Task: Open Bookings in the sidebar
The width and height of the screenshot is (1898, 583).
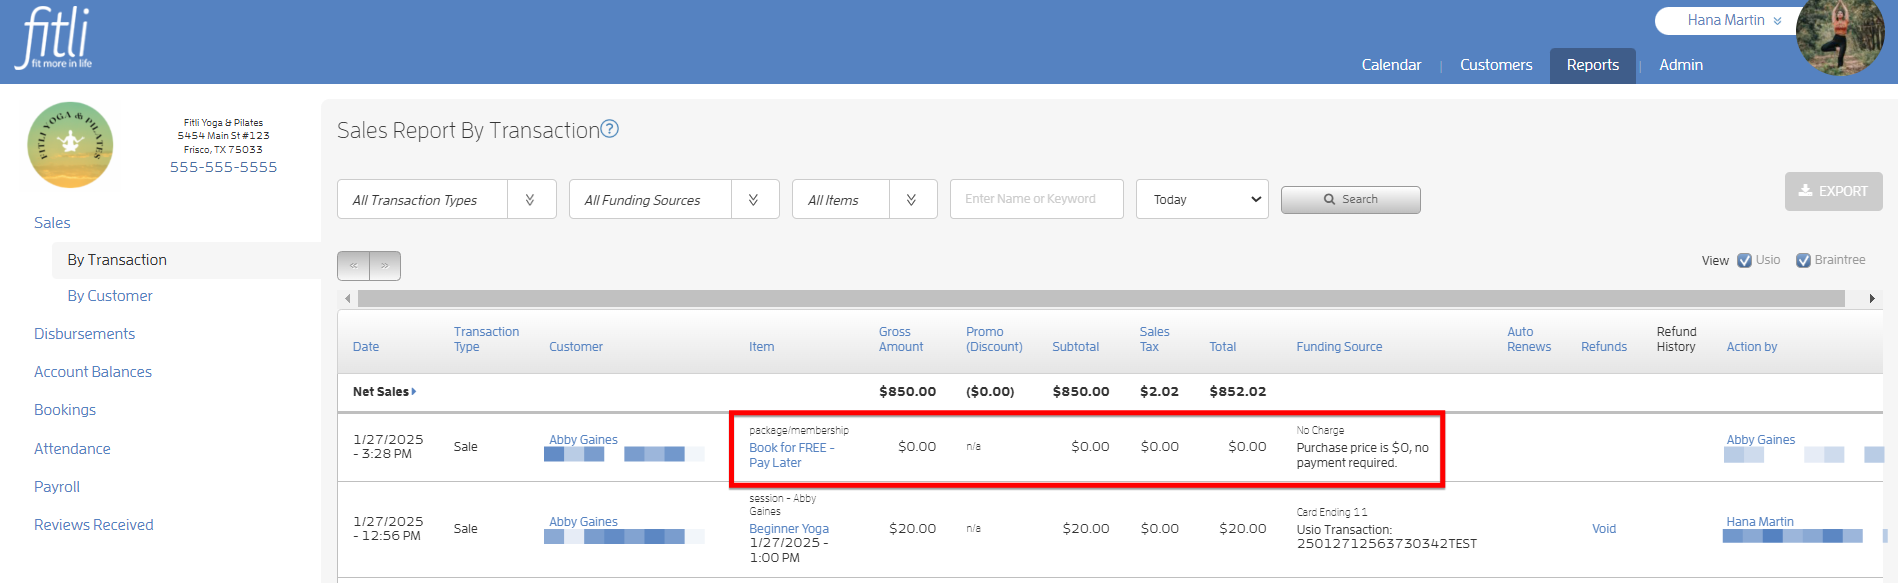Action: pyautogui.click(x=65, y=410)
